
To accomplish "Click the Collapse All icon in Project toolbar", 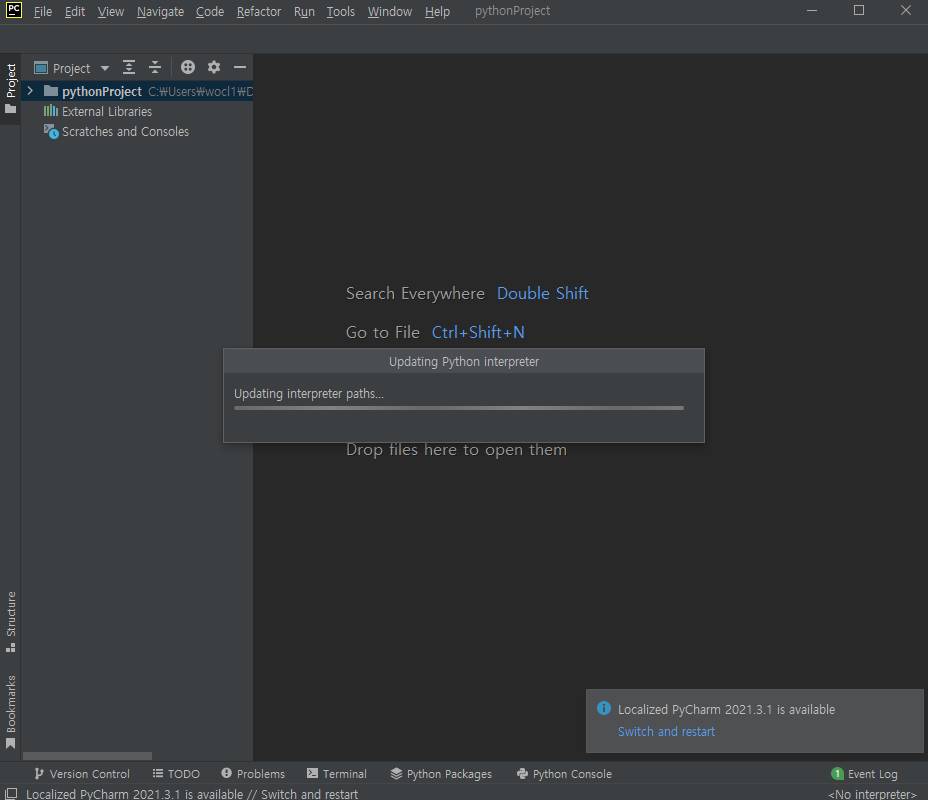I will pyautogui.click(x=155, y=67).
